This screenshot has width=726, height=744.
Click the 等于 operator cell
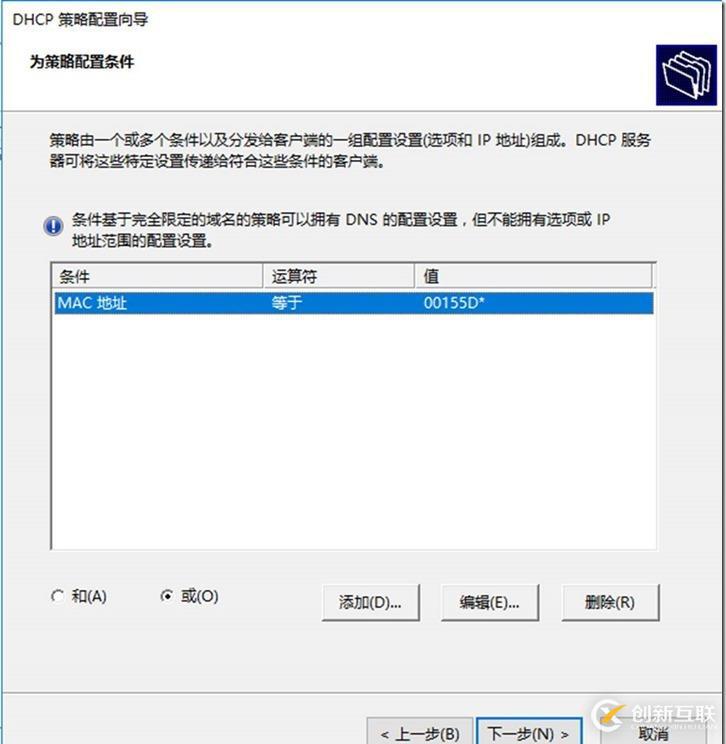(x=287, y=303)
